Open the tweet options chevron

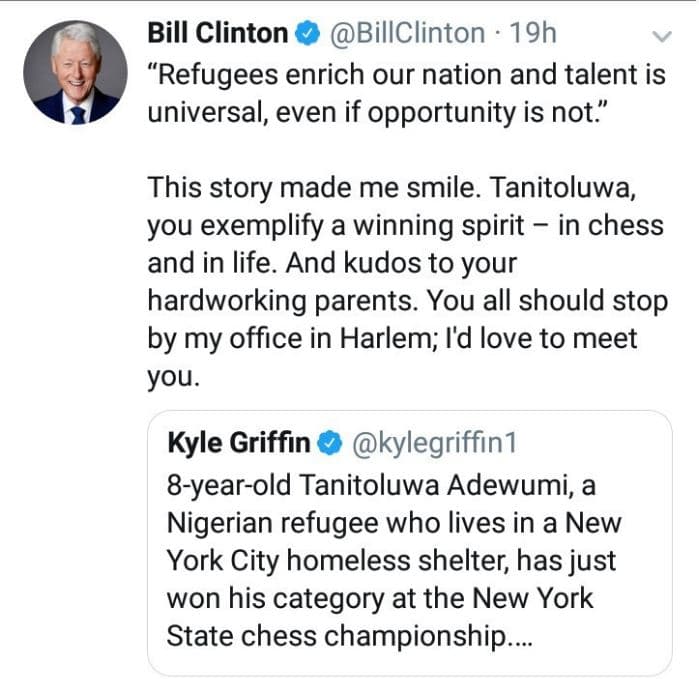tap(662, 36)
